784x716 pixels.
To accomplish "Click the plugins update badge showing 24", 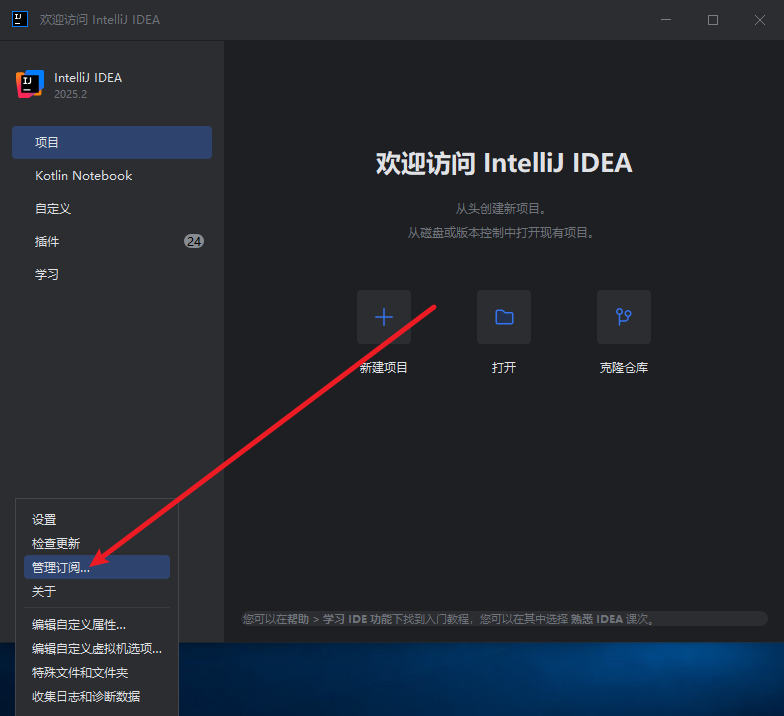I will click(x=194, y=242).
